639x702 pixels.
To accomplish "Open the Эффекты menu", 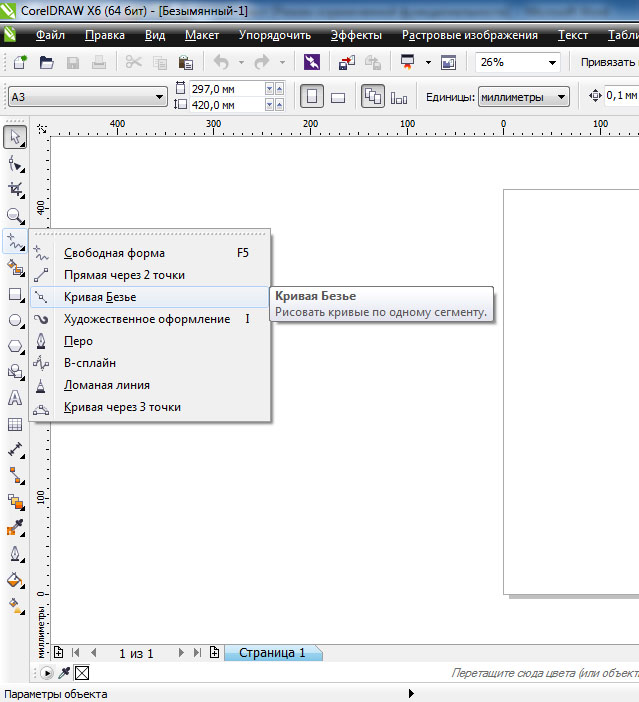I will coord(356,35).
